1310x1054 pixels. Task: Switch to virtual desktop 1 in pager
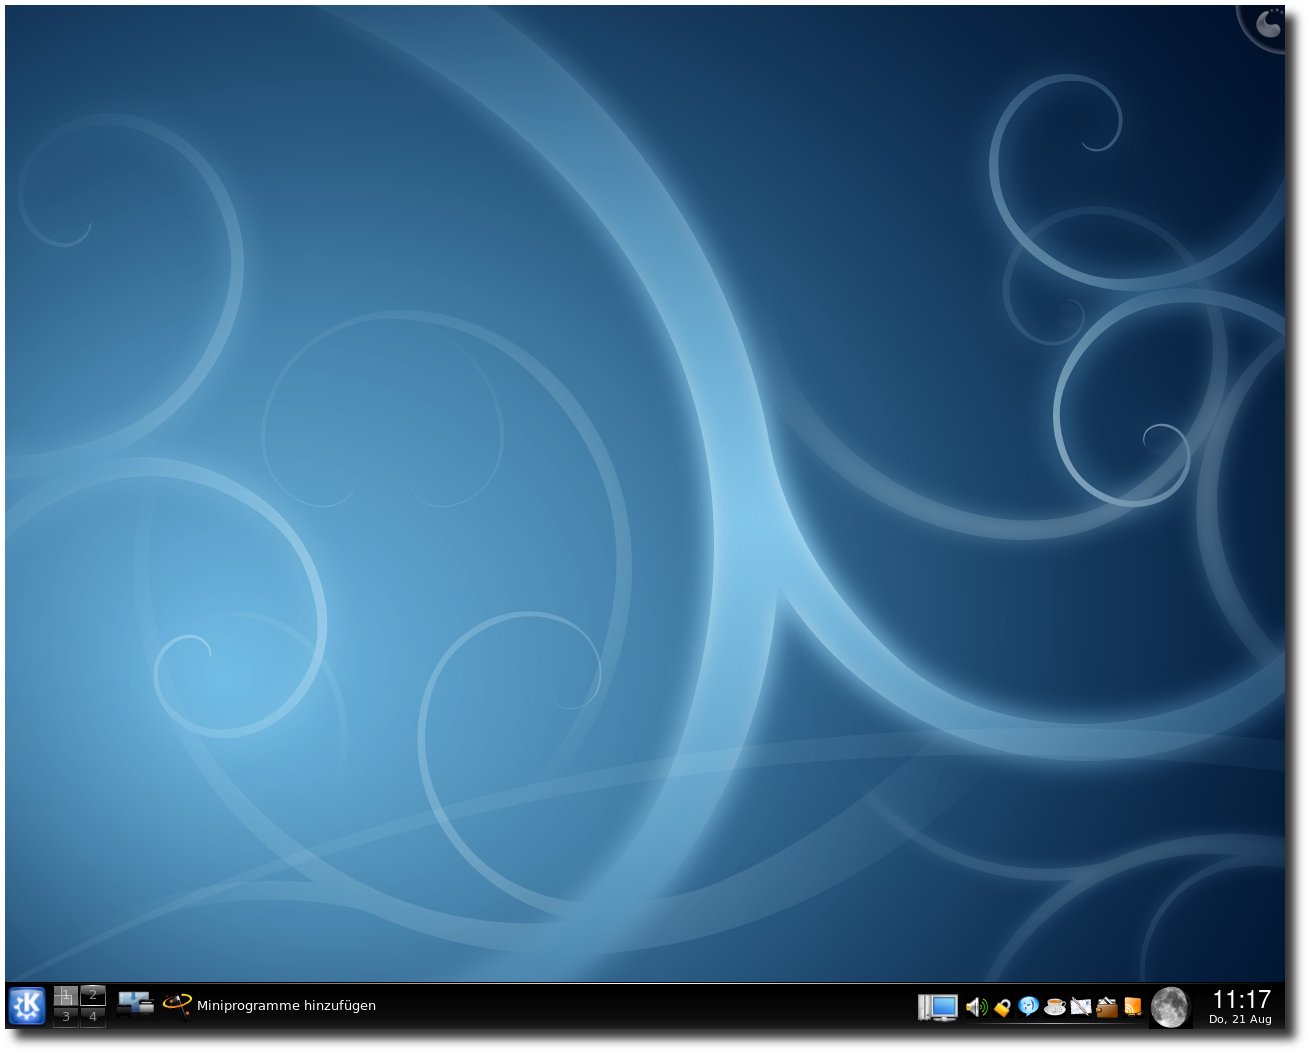pos(66,995)
